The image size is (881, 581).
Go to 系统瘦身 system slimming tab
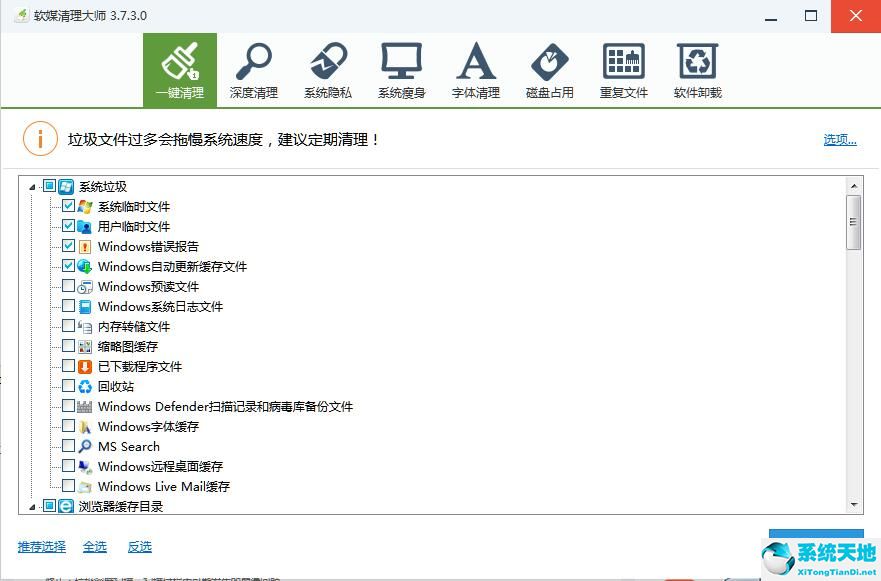click(x=401, y=70)
